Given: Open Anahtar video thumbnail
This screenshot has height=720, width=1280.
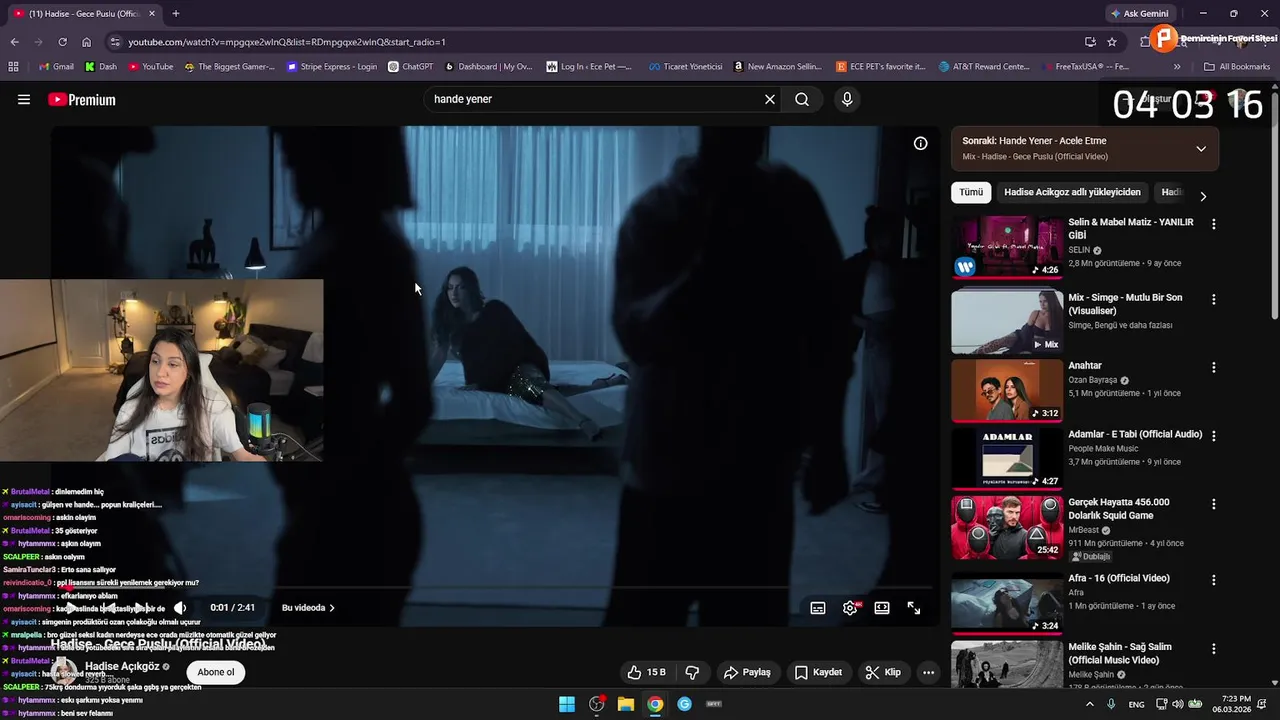Looking at the screenshot, I should tap(1007, 390).
